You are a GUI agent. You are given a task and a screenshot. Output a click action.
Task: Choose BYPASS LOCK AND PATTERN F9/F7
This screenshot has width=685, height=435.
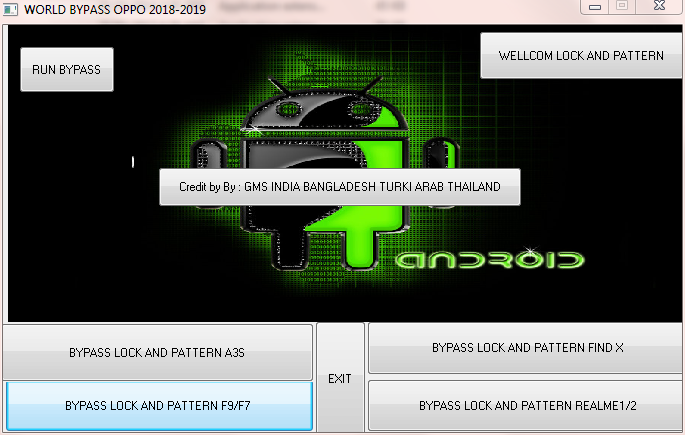pos(159,406)
